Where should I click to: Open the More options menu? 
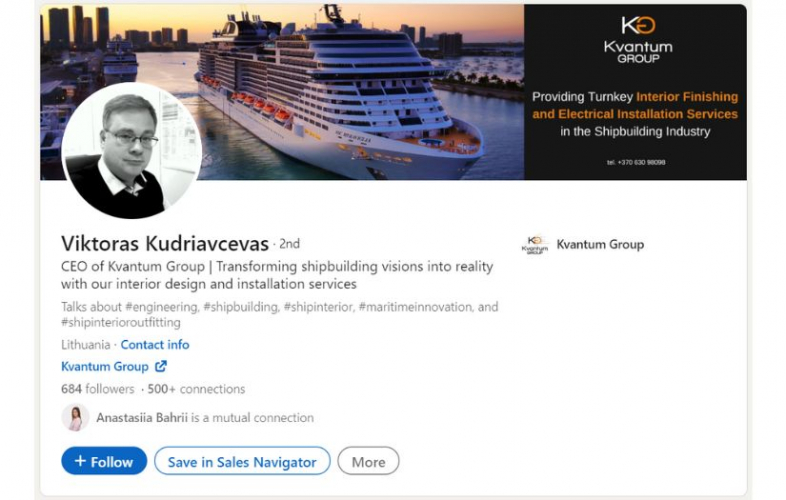368,461
